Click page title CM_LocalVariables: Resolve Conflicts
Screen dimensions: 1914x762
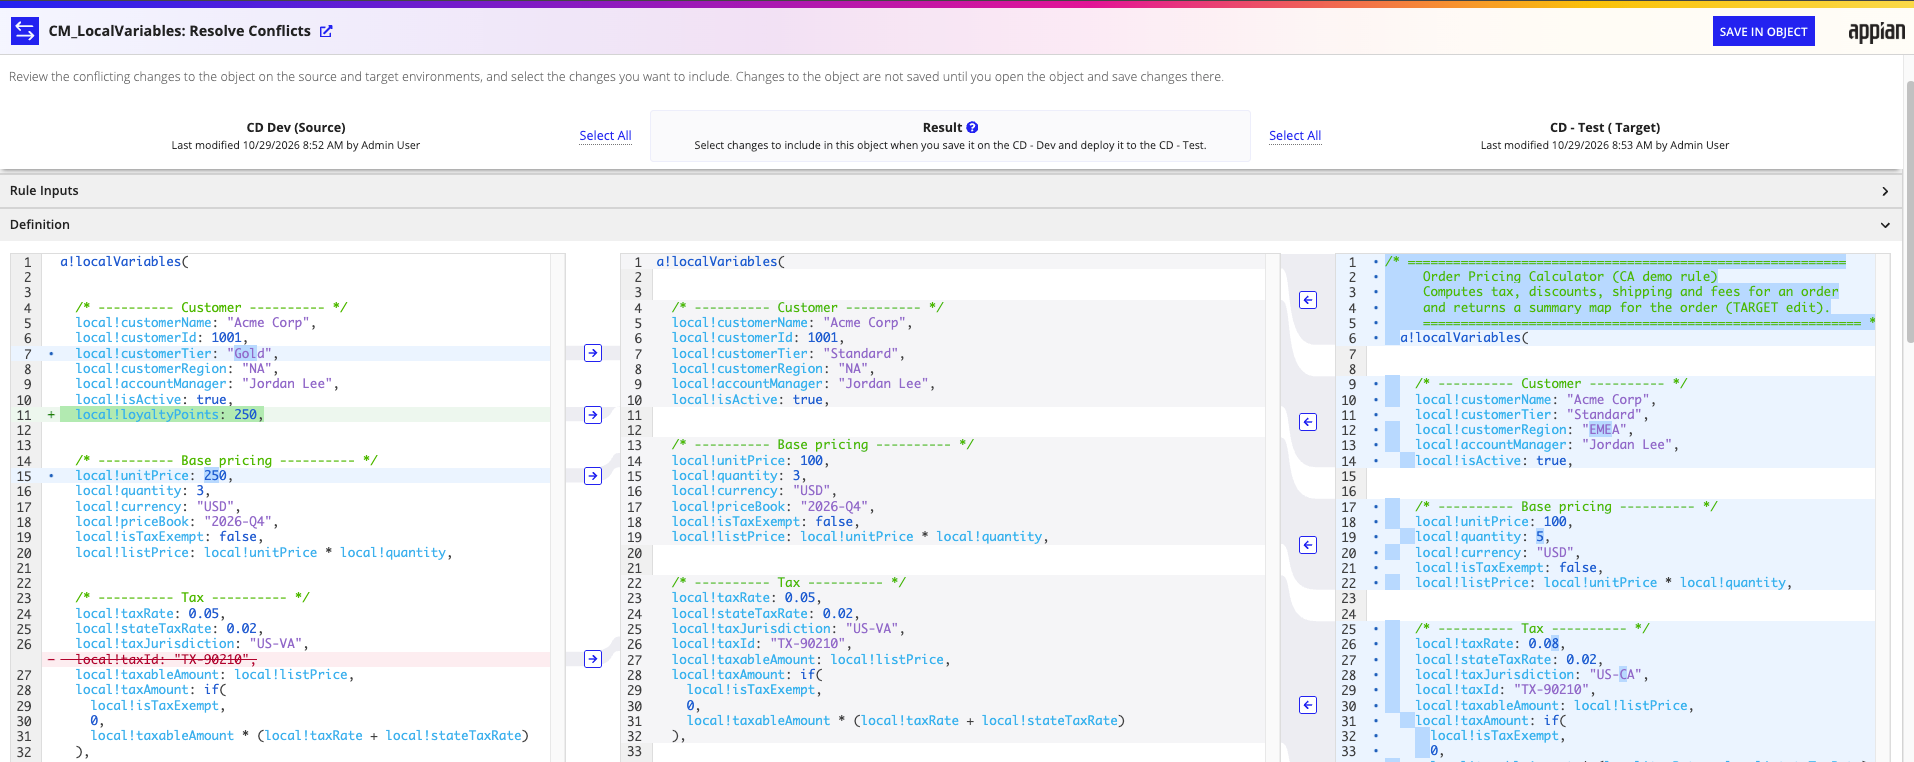pos(180,31)
